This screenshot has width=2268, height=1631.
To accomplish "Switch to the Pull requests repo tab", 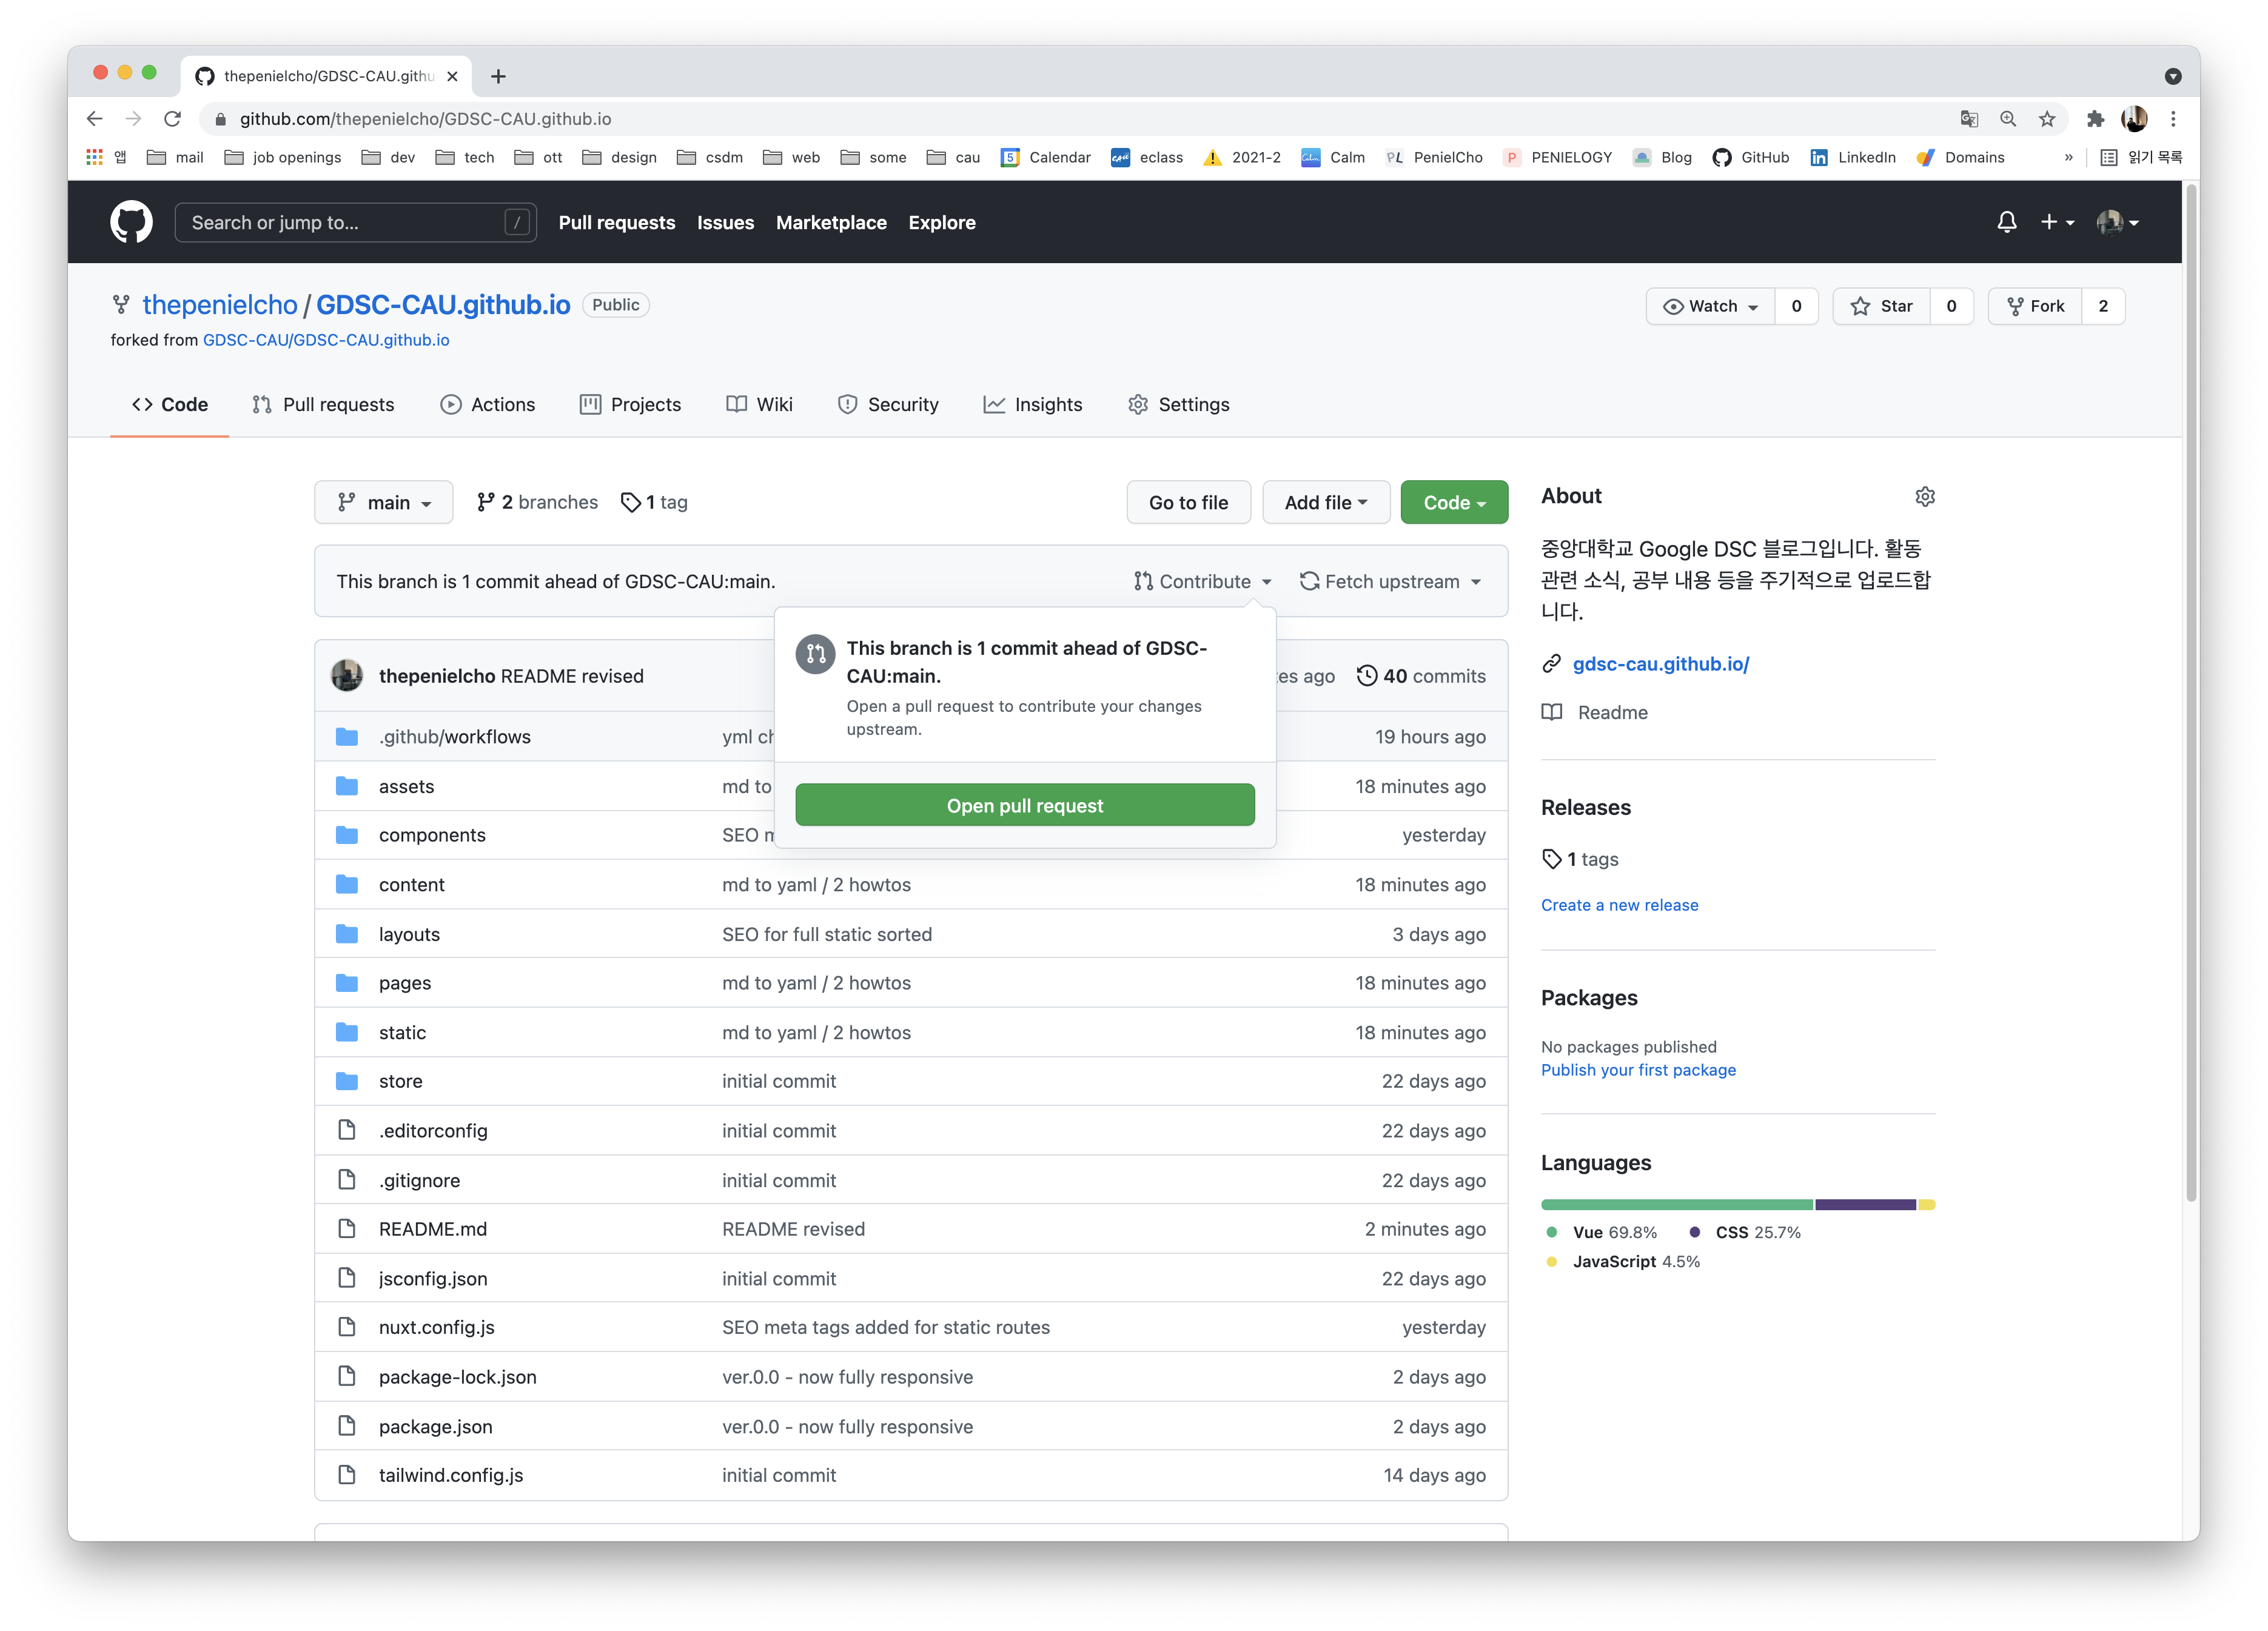I will 323,404.
